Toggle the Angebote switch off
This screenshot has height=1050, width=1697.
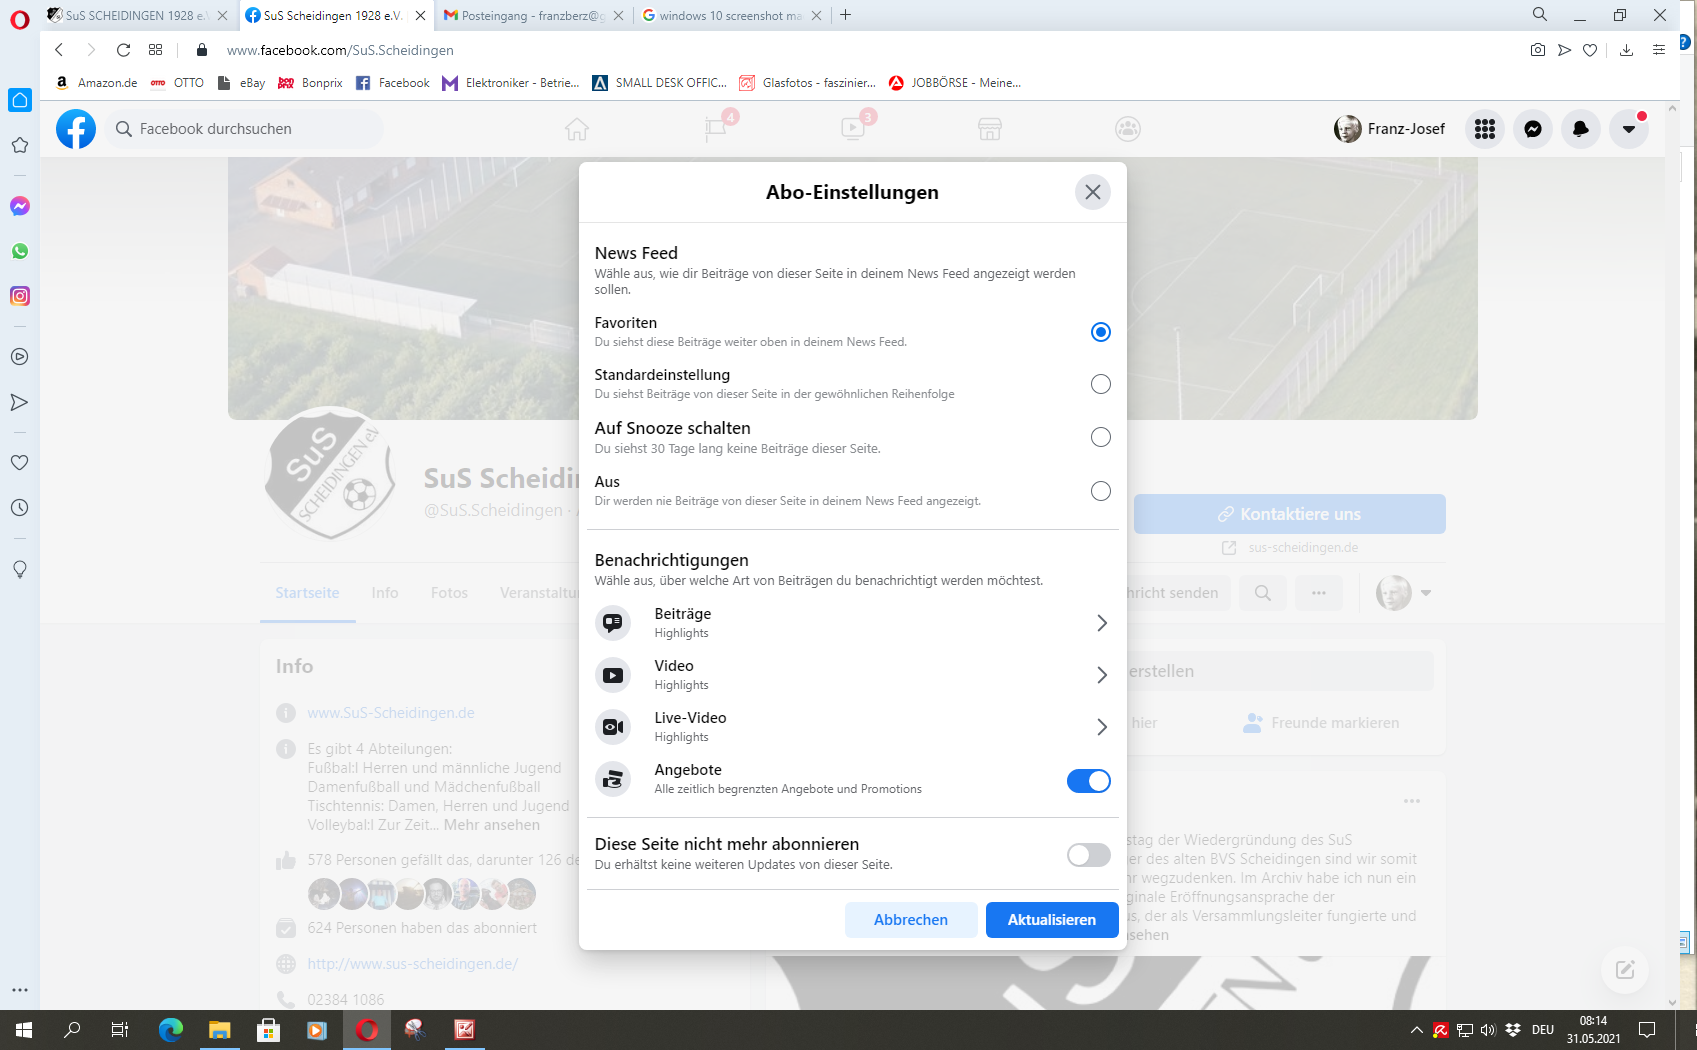point(1088,781)
